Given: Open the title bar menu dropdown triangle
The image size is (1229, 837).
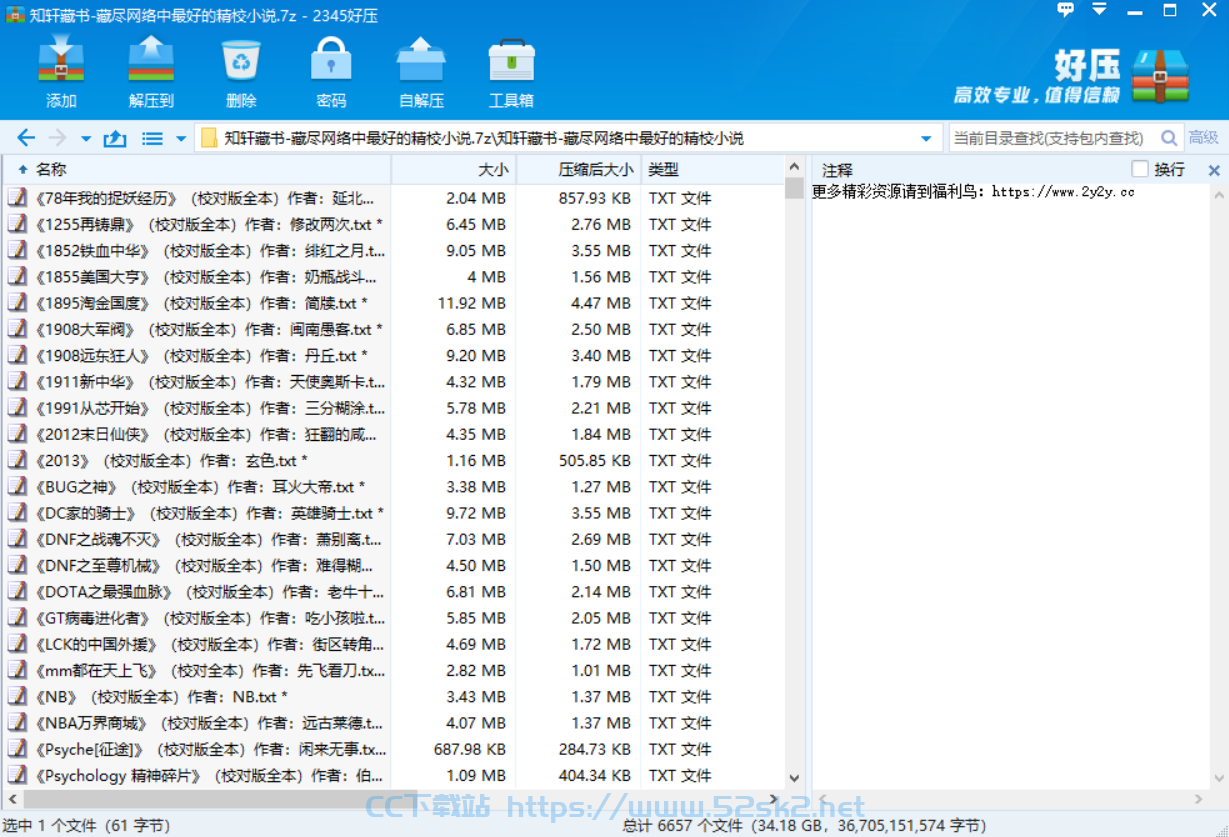Looking at the screenshot, I should click(x=1099, y=10).
